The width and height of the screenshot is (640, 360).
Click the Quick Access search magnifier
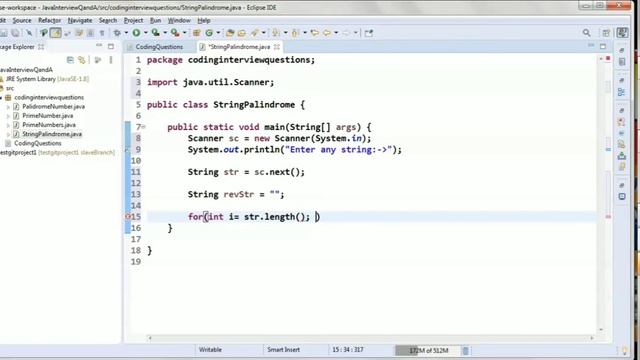pos(587,33)
